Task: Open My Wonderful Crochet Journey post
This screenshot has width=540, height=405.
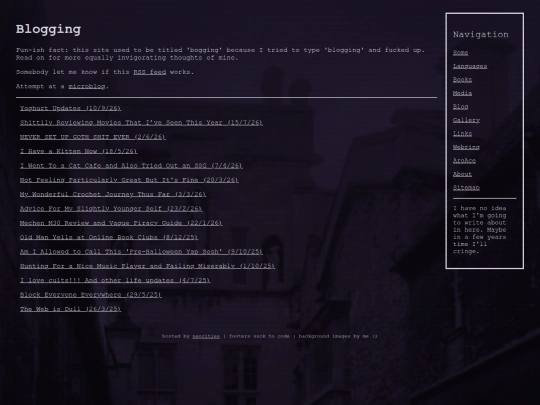Action: pyautogui.click(x=113, y=194)
